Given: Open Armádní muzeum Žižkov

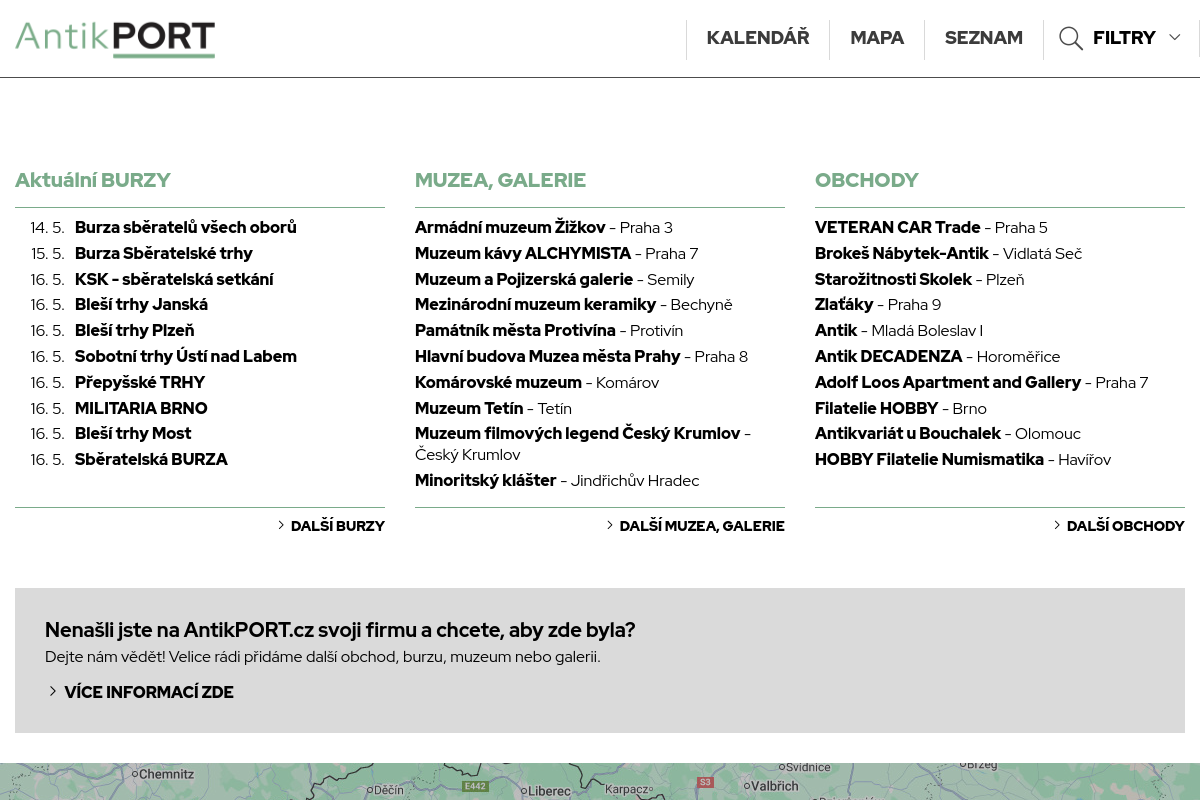Looking at the screenshot, I should click(x=510, y=228).
